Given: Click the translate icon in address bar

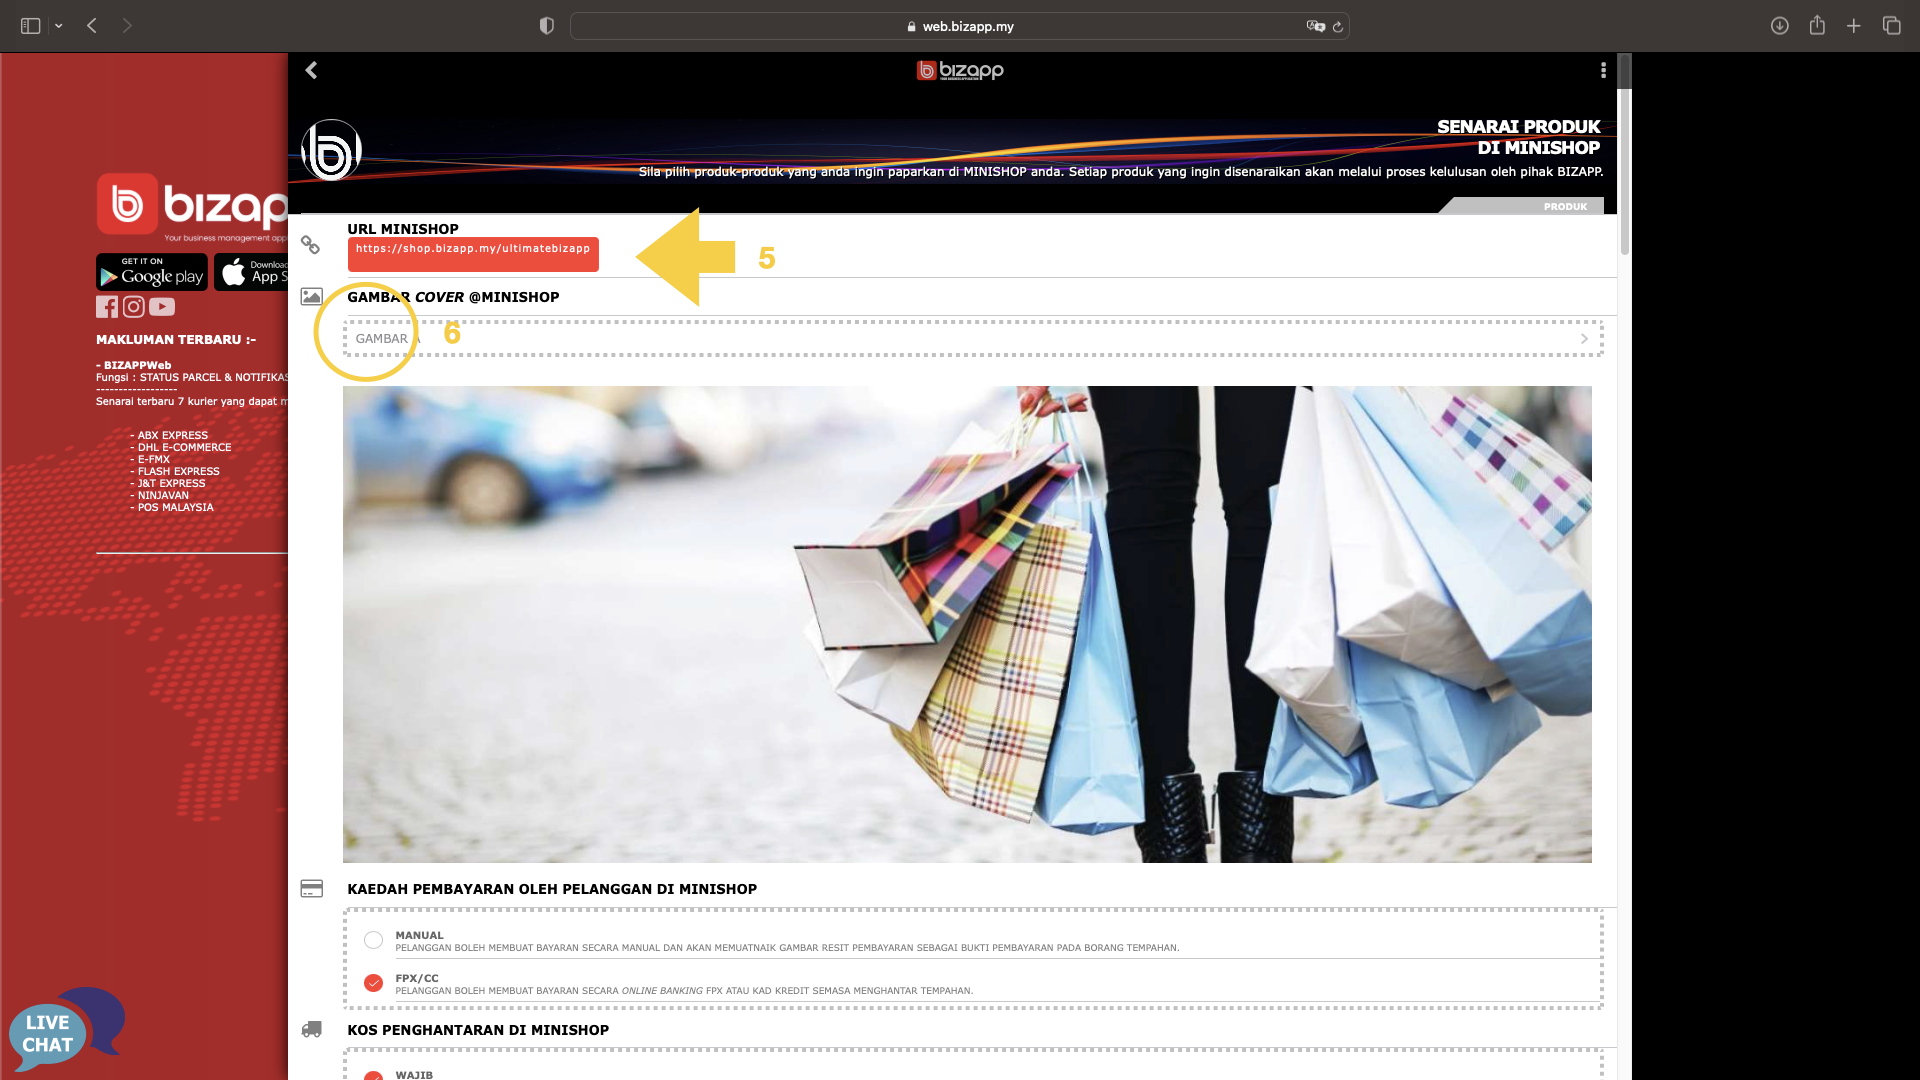Looking at the screenshot, I should coord(1315,26).
